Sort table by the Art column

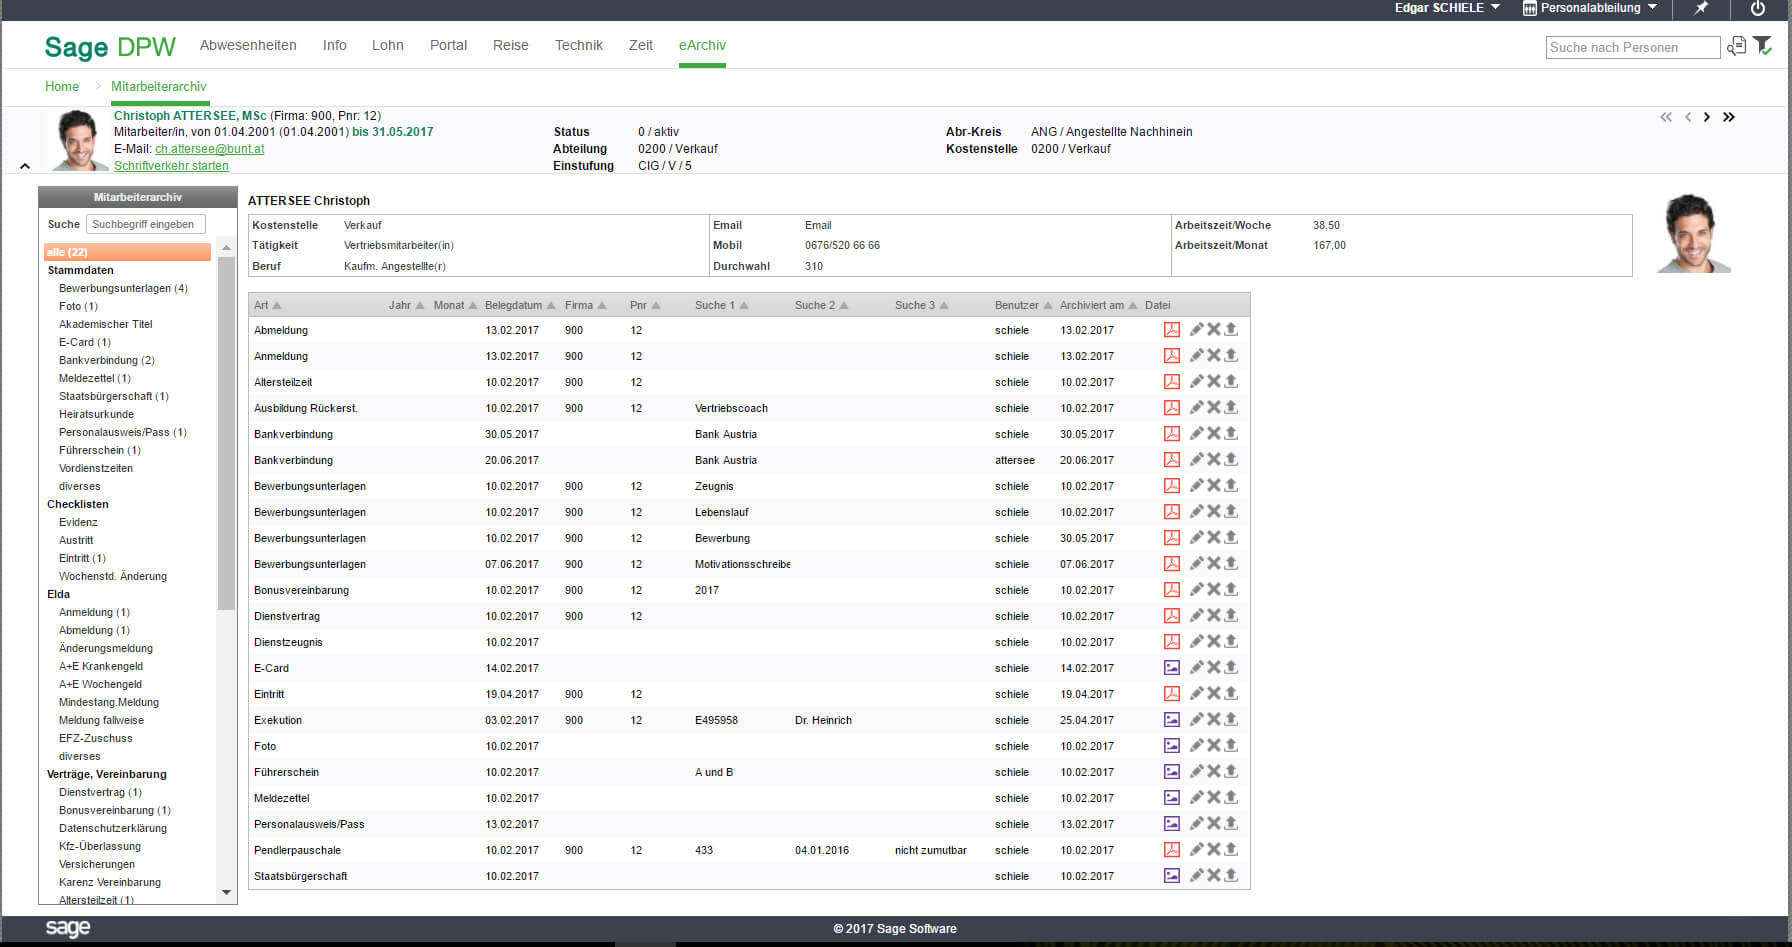[x=267, y=305]
